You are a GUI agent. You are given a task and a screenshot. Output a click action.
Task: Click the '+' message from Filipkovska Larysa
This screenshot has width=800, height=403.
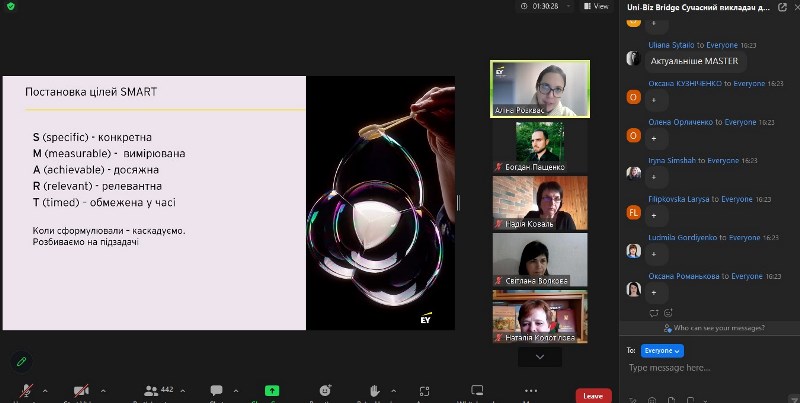(x=657, y=216)
